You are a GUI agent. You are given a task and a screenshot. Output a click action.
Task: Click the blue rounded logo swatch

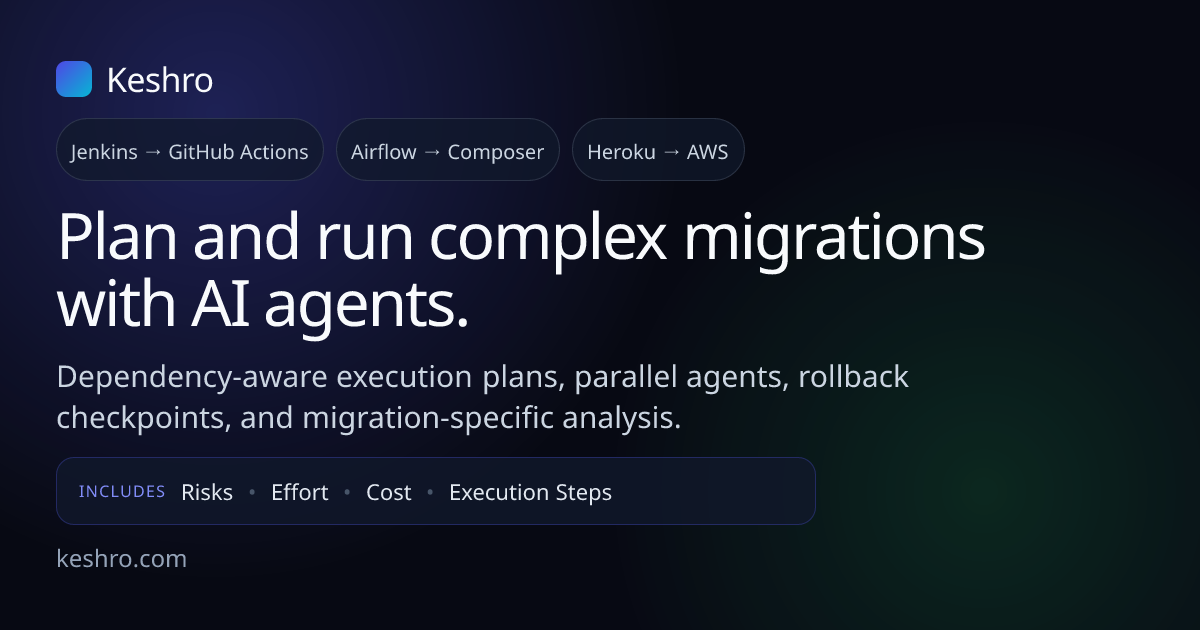[x=74, y=79]
